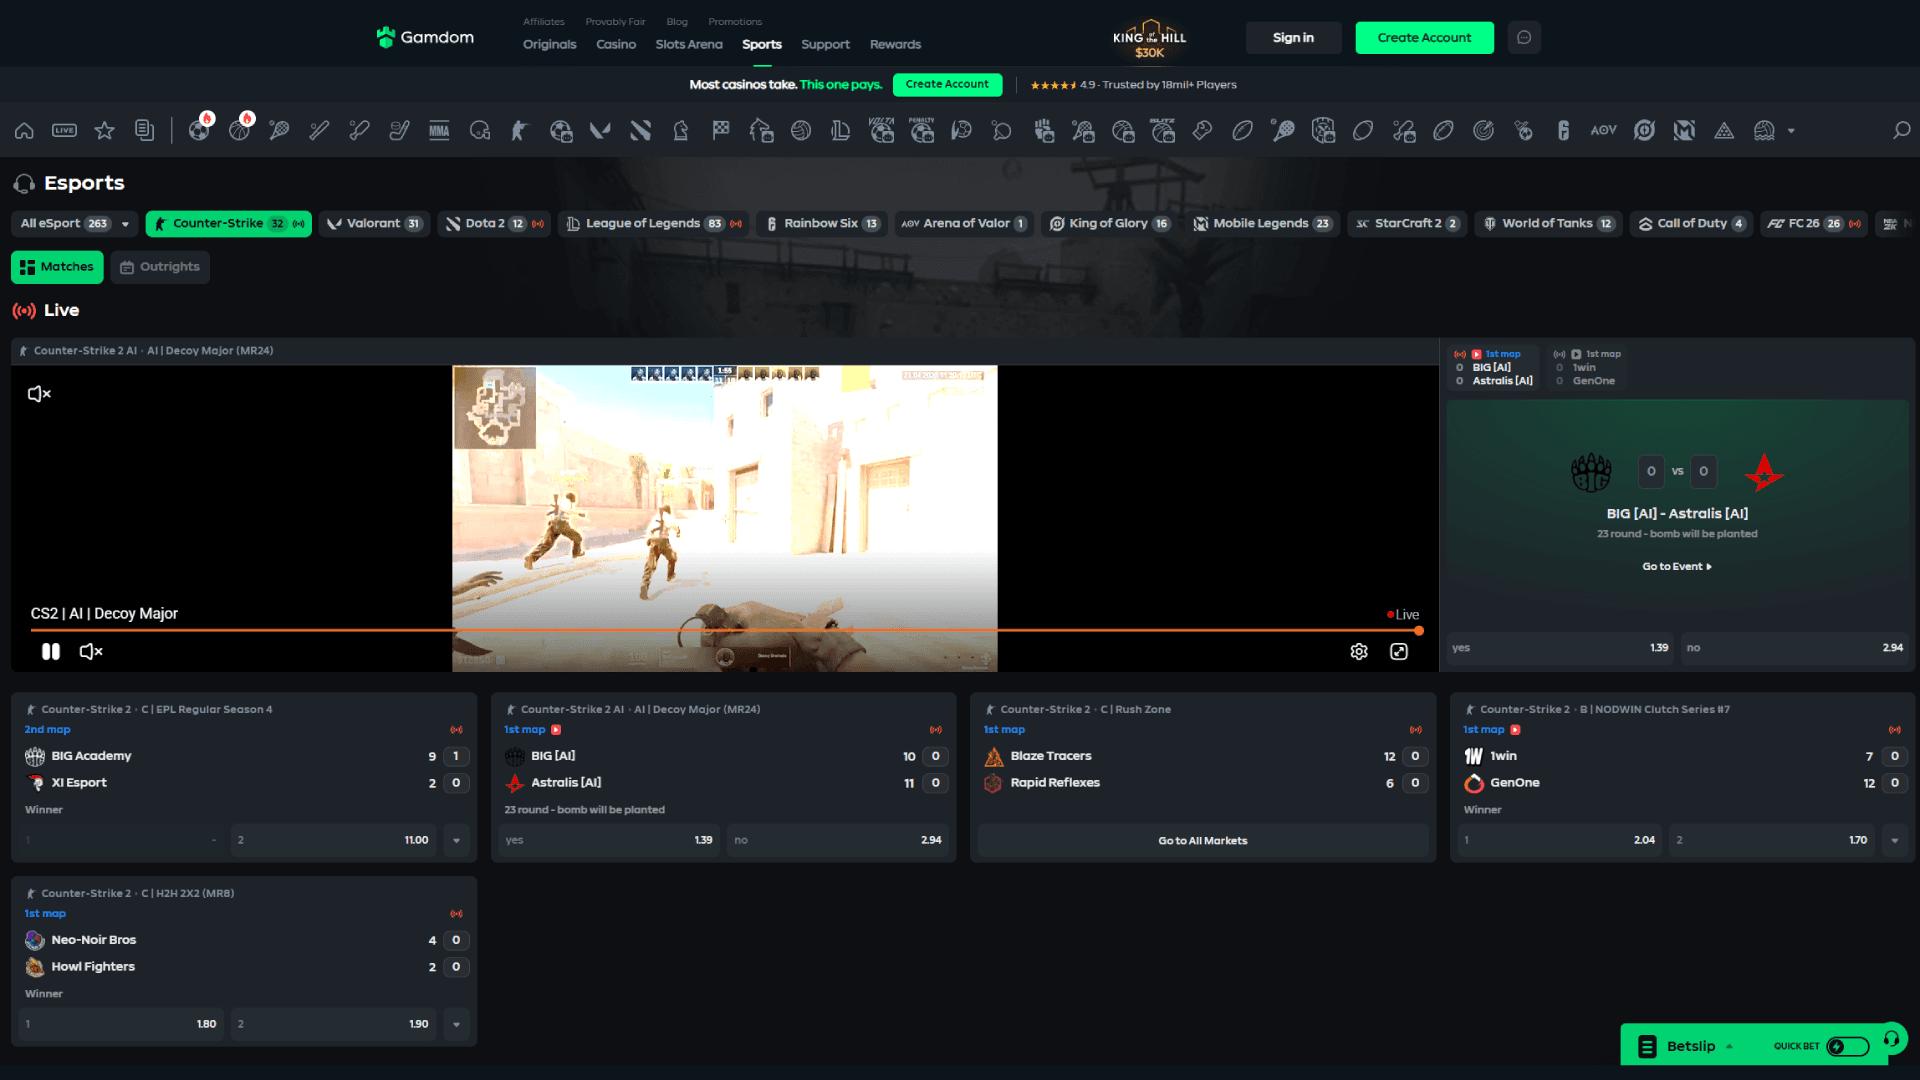
Task: Select the darts target icon
Action: tap(1484, 131)
